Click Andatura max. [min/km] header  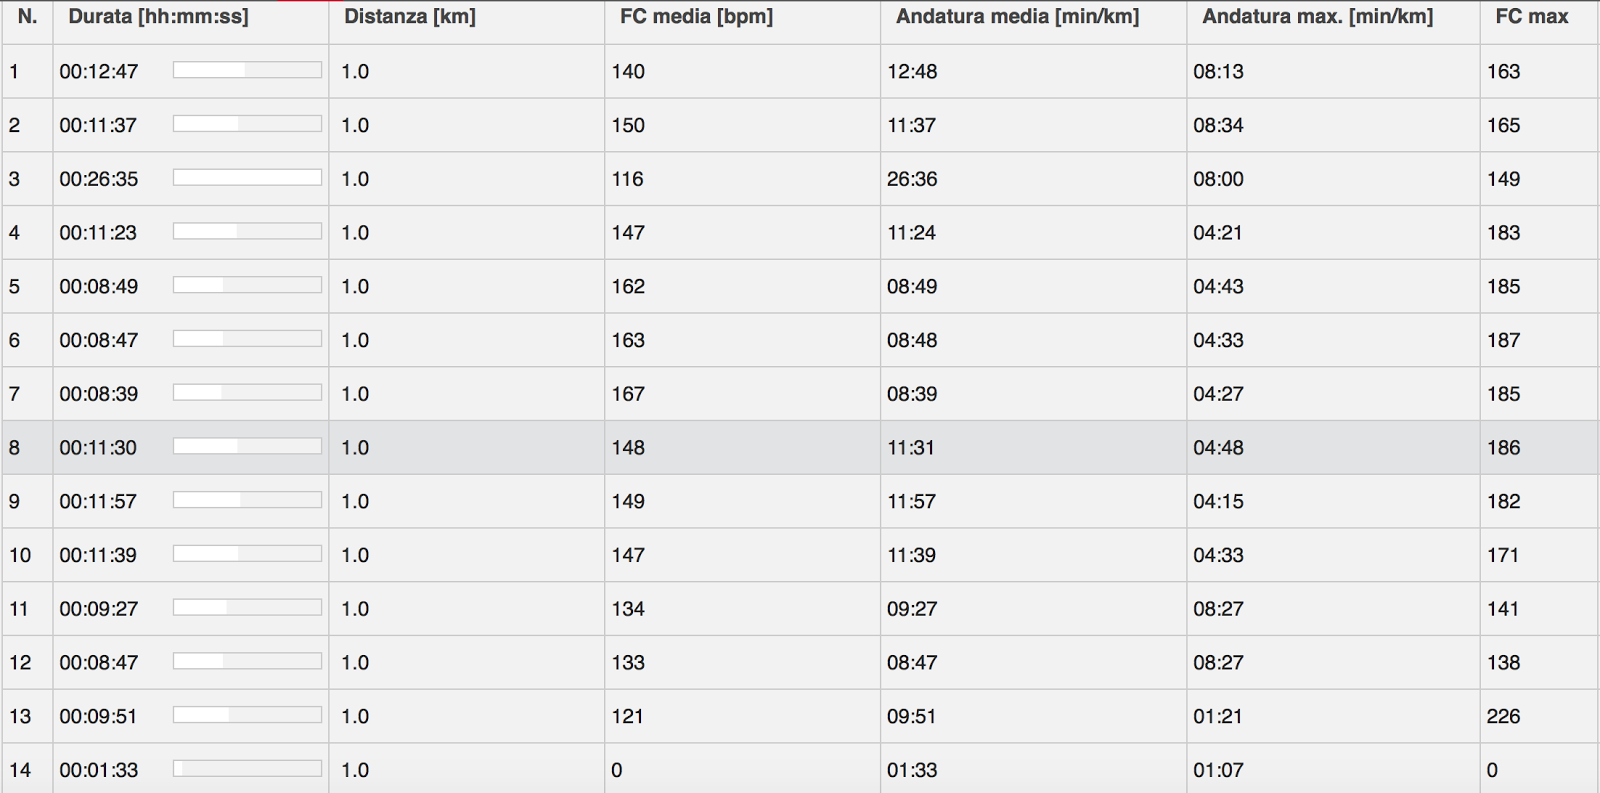tap(1317, 17)
